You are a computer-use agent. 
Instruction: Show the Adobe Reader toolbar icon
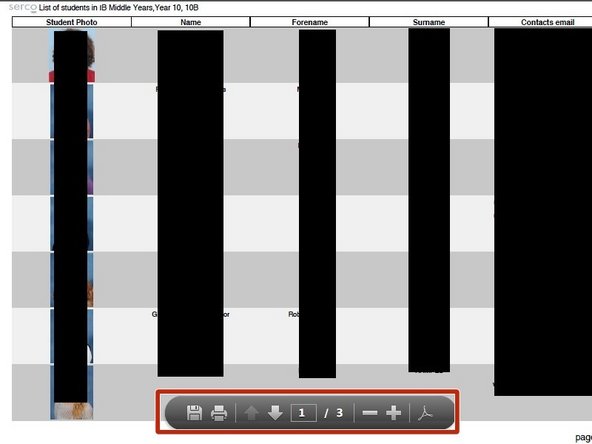(426, 413)
